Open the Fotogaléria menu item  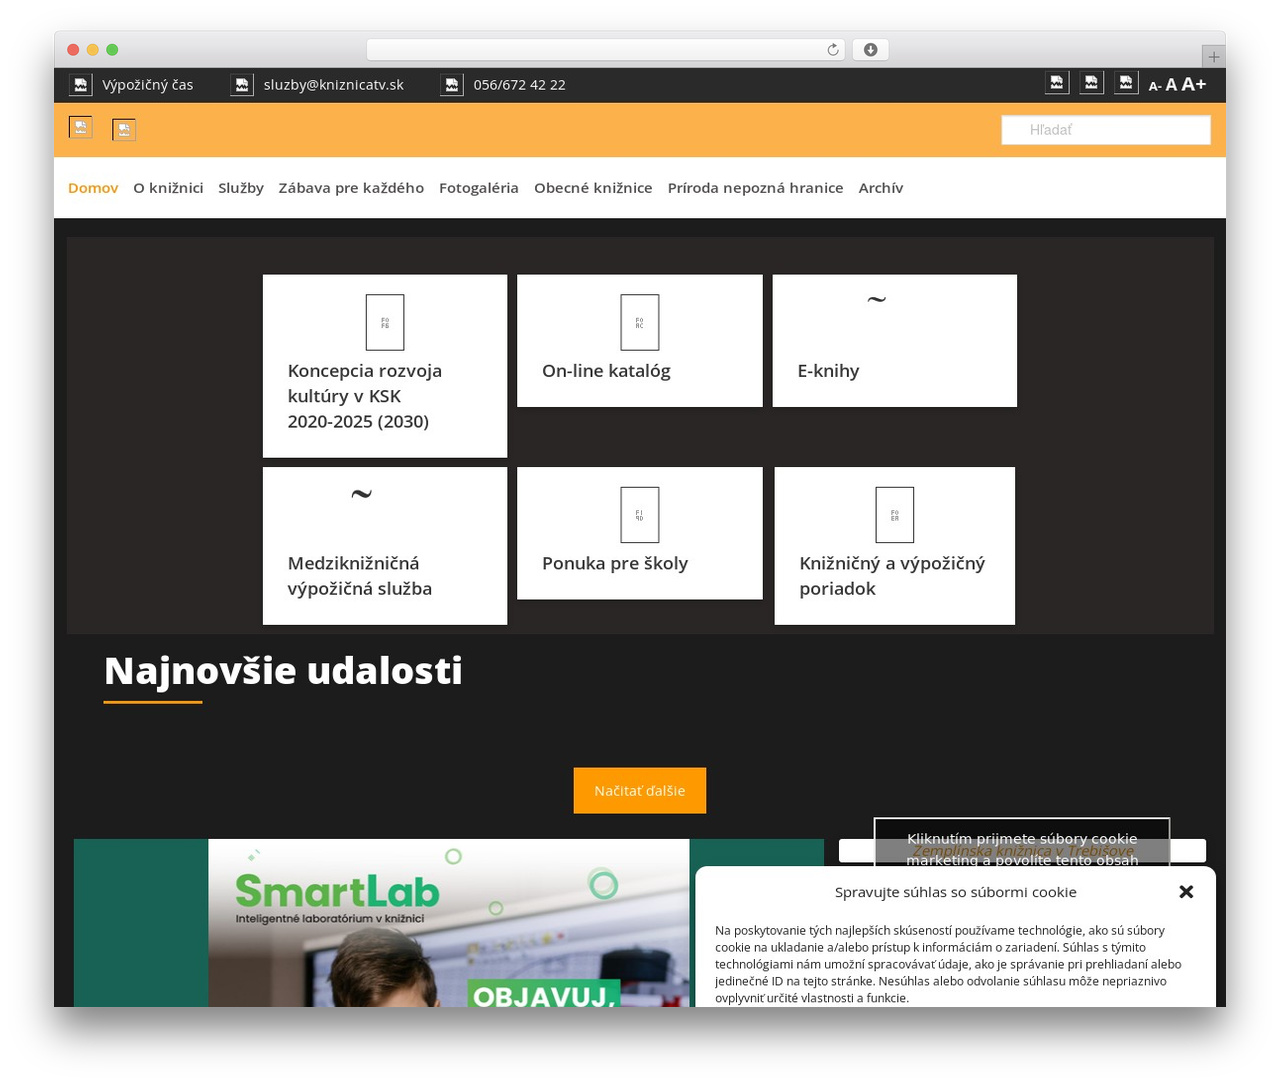(x=479, y=188)
